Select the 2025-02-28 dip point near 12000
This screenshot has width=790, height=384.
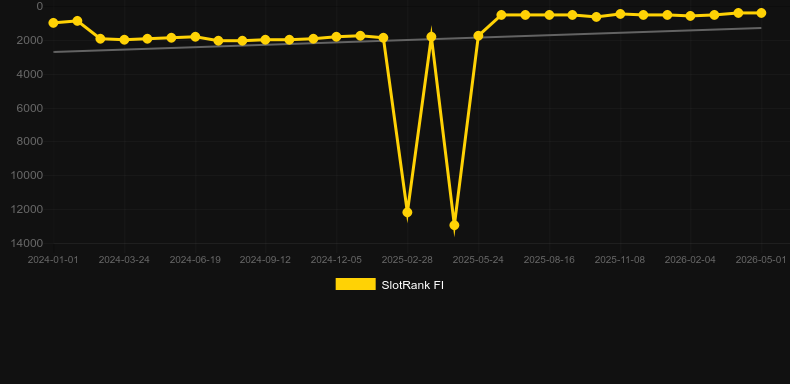(x=407, y=212)
